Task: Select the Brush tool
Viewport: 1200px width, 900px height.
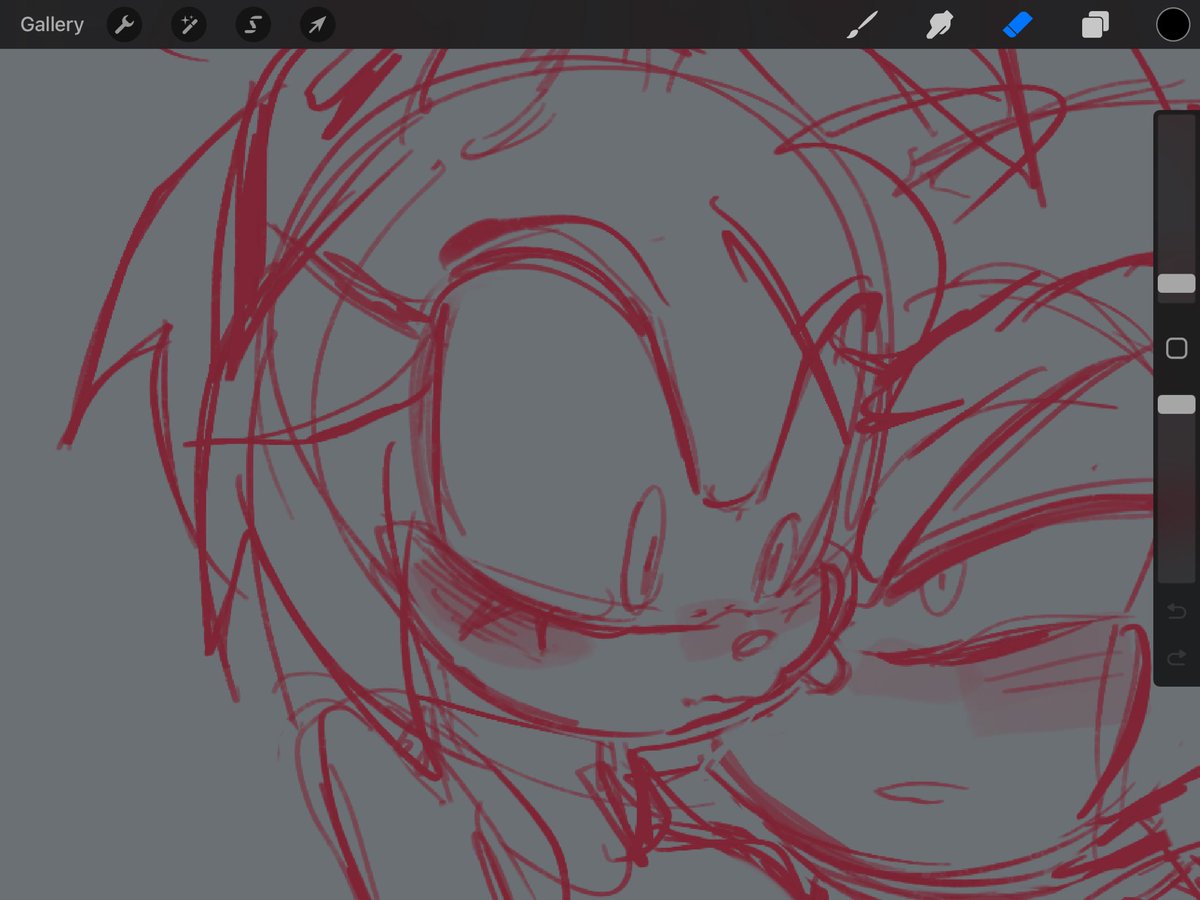Action: [861, 25]
